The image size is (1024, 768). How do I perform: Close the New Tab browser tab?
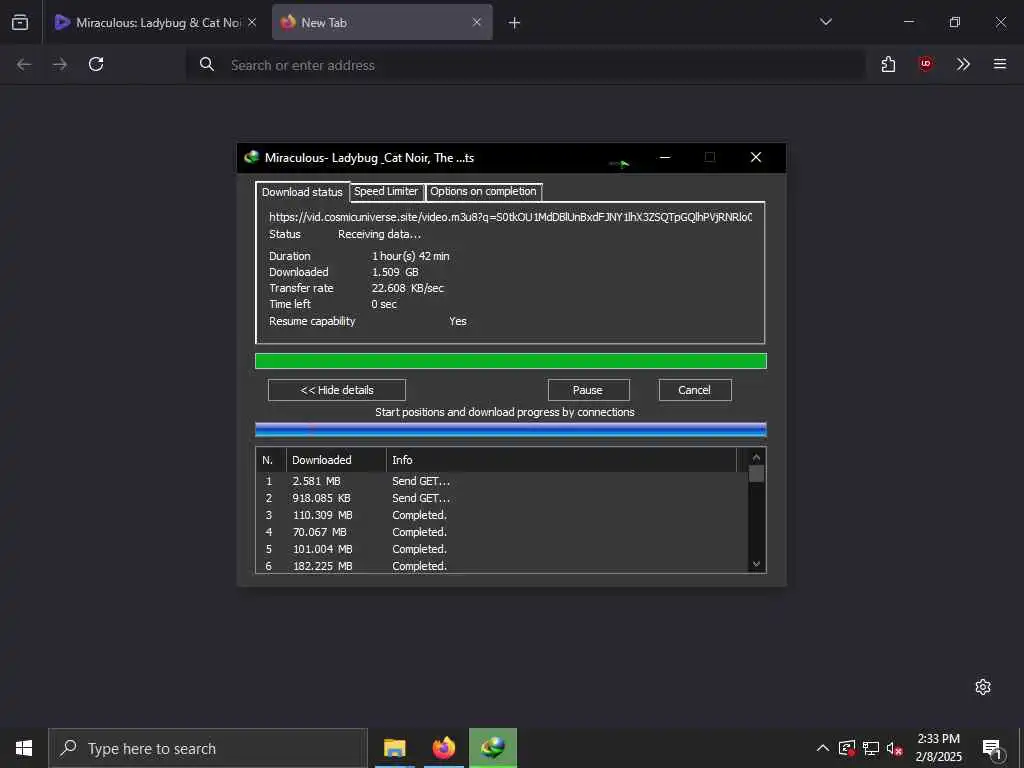pos(477,22)
